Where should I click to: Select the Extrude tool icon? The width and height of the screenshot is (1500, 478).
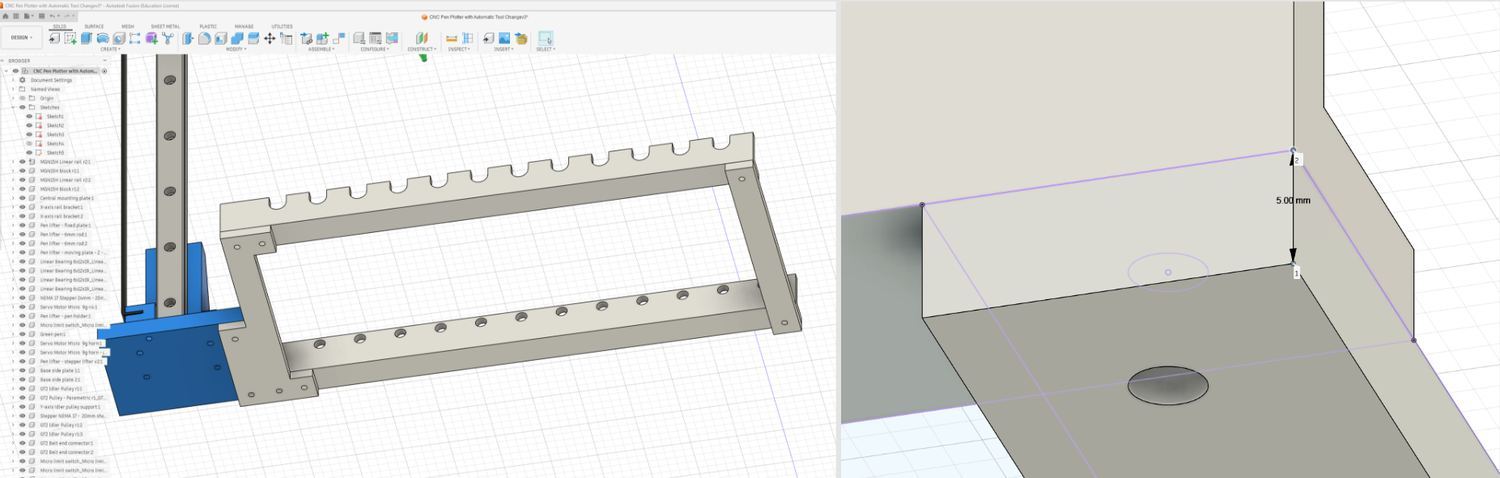(x=87, y=38)
